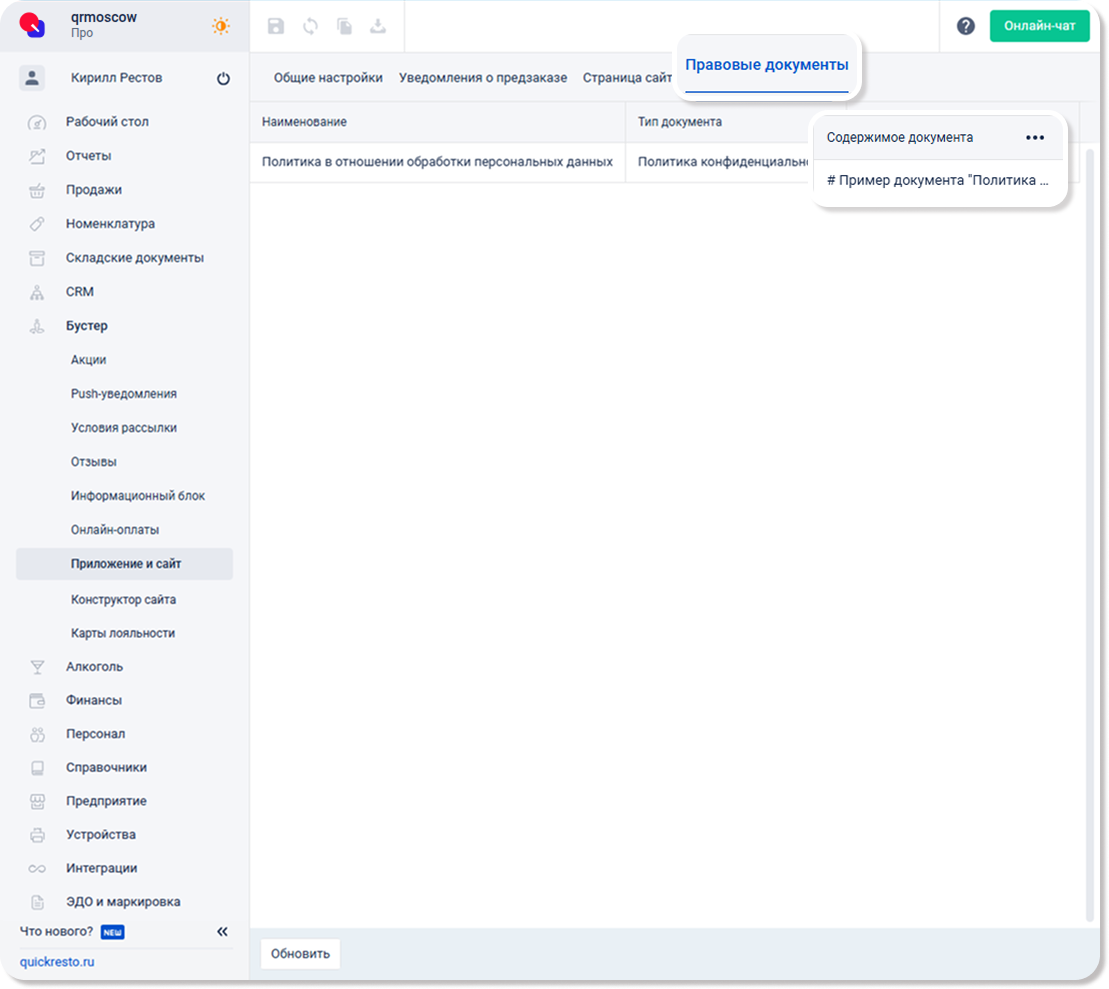Screen dimensions: 1109x989
Task: Click the power logout icon
Action: pyautogui.click(x=223, y=79)
